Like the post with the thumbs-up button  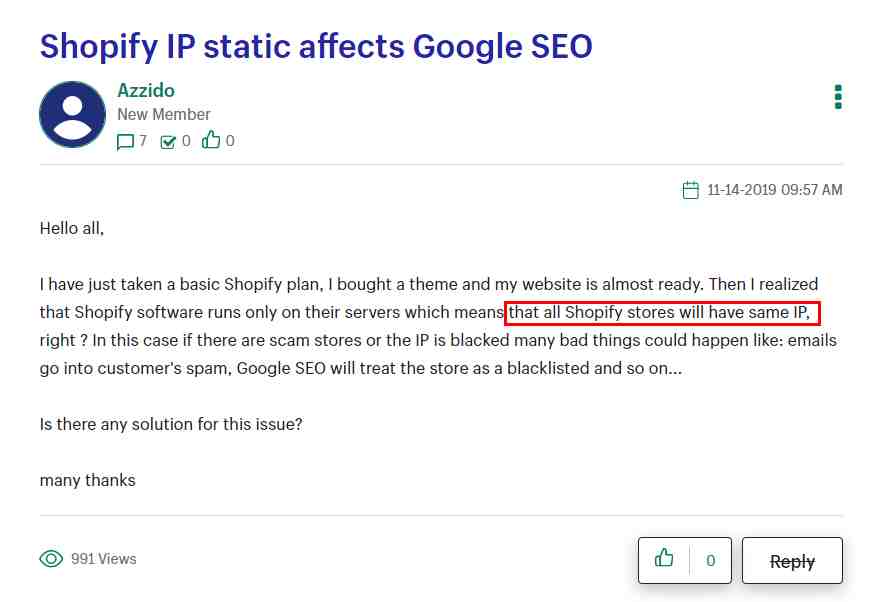point(664,558)
